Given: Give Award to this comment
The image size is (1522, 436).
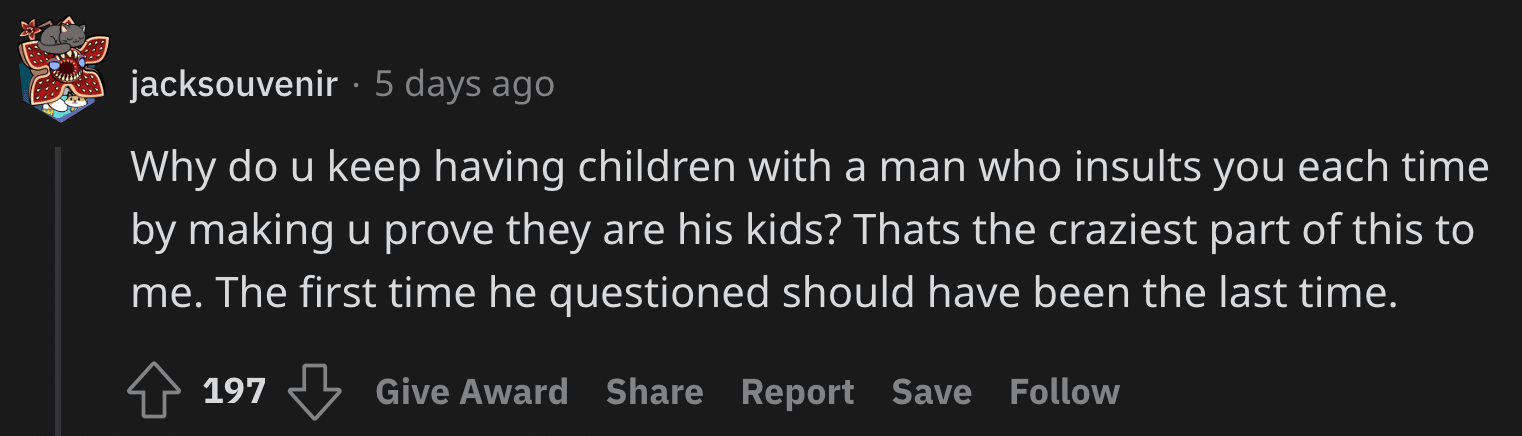Looking at the screenshot, I should (471, 392).
